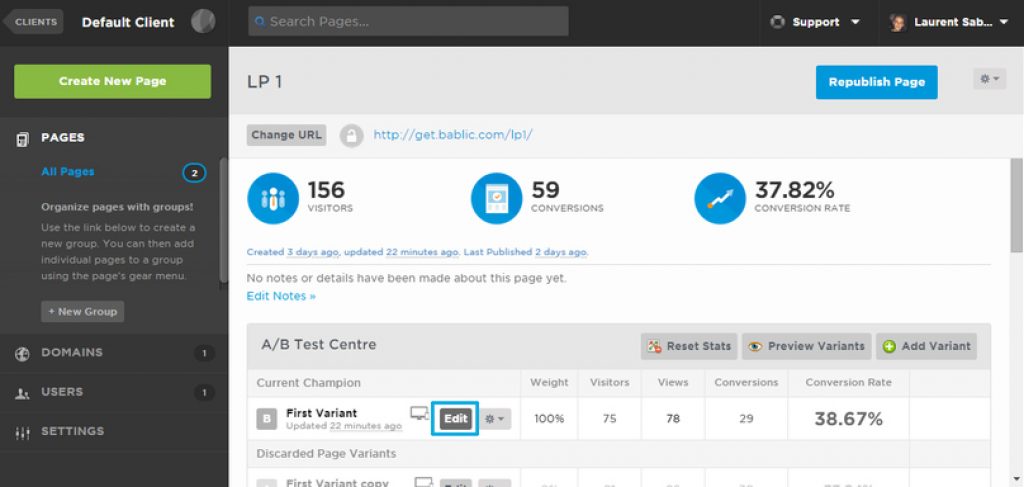This screenshot has width=1024, height=487.
Task: Click the visitors people icon
Action: 273,198
